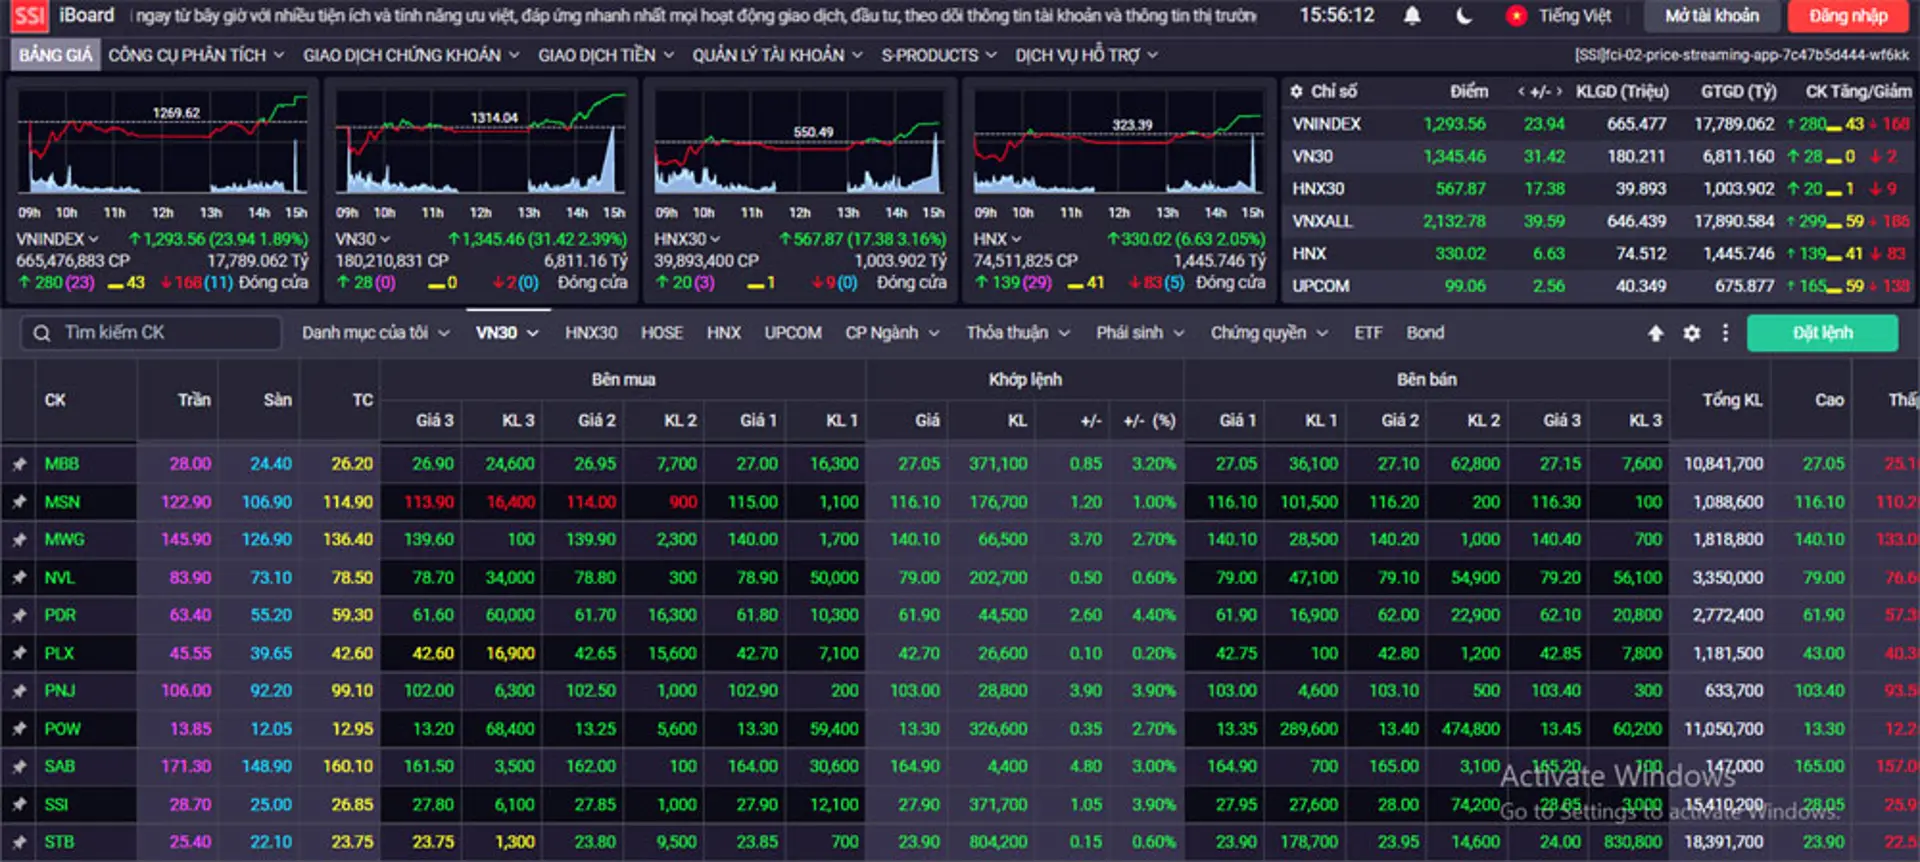Click in Tìm kiếm CK search field
The image size is (1920, 862).
click(150, 333)
